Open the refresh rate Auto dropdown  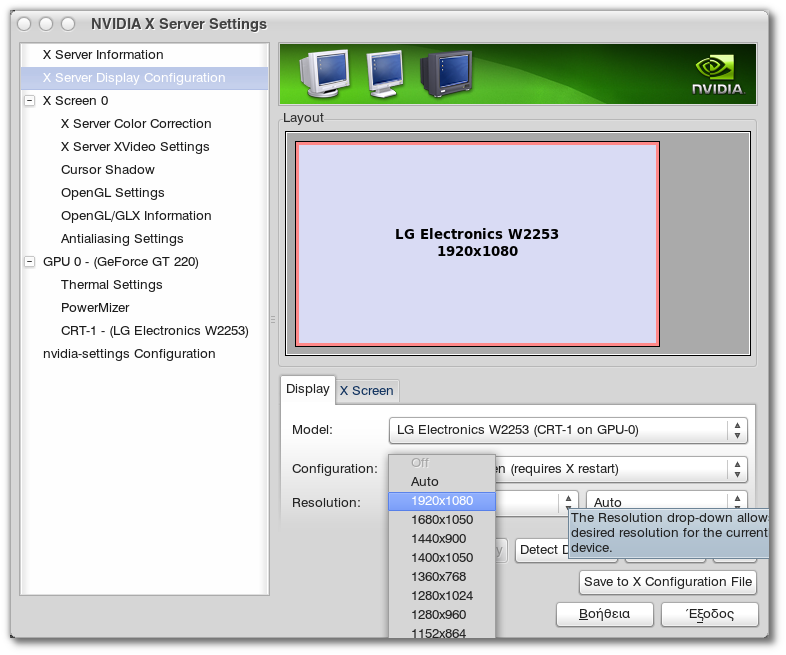[x=667, y=501]
